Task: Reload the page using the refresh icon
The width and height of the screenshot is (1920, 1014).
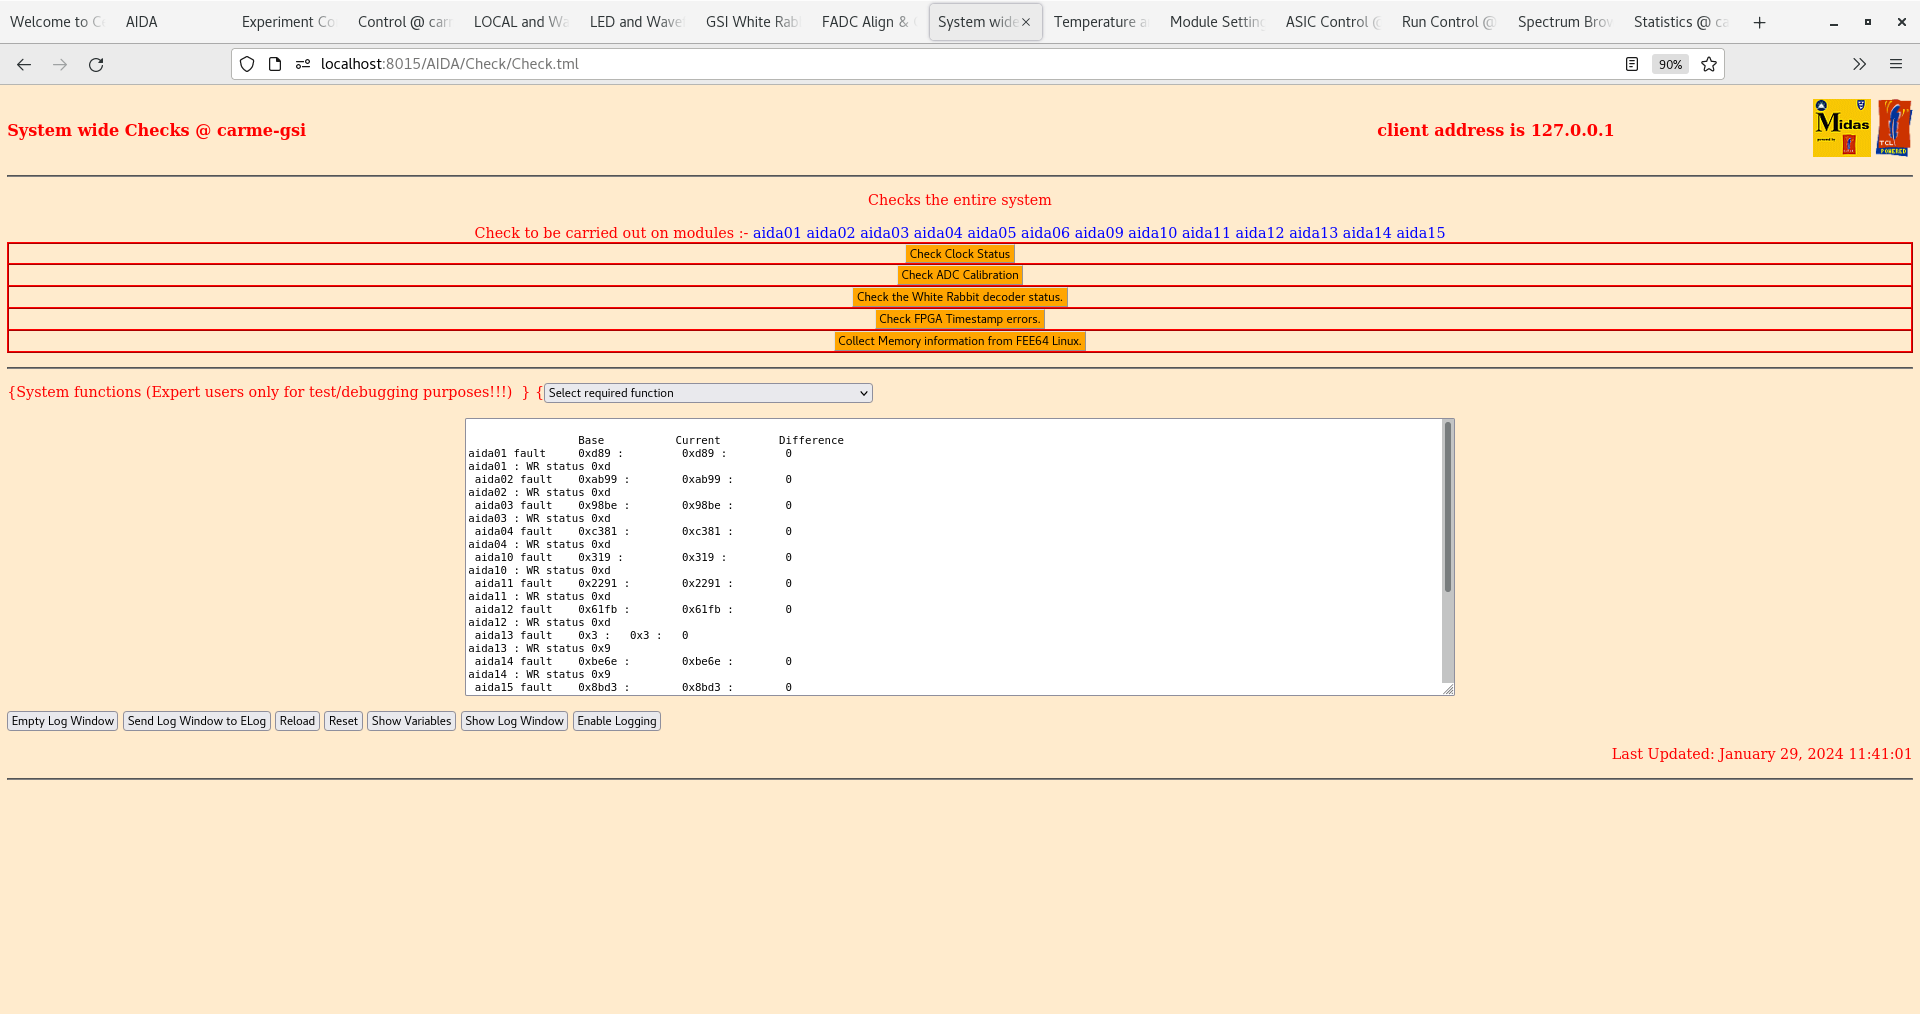Action: [96, 64]
